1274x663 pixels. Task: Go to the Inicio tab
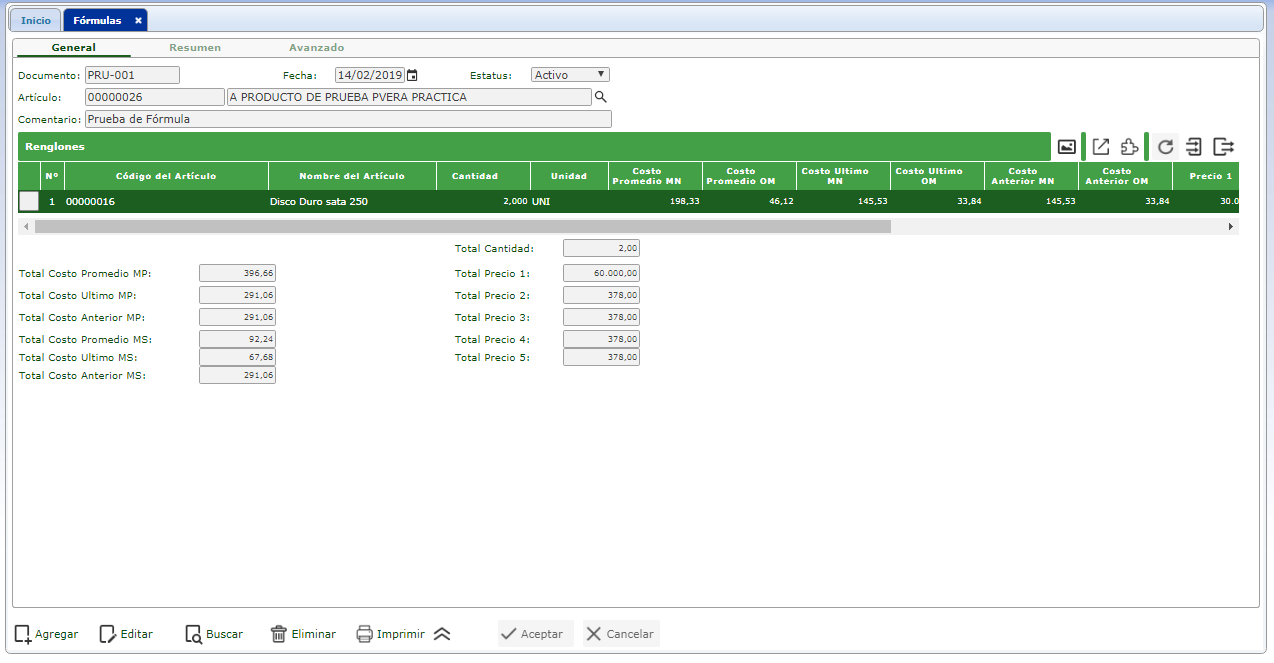[x=36, y=20]
